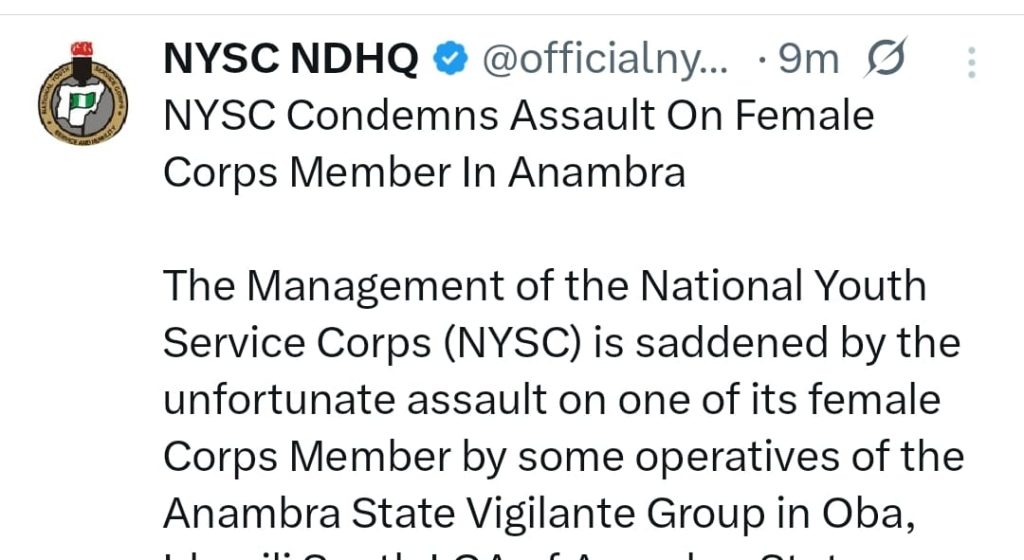Open post via 'NYSC Condemns Assault On Female' headline
1024x560 pixels.
coord(519,116)
